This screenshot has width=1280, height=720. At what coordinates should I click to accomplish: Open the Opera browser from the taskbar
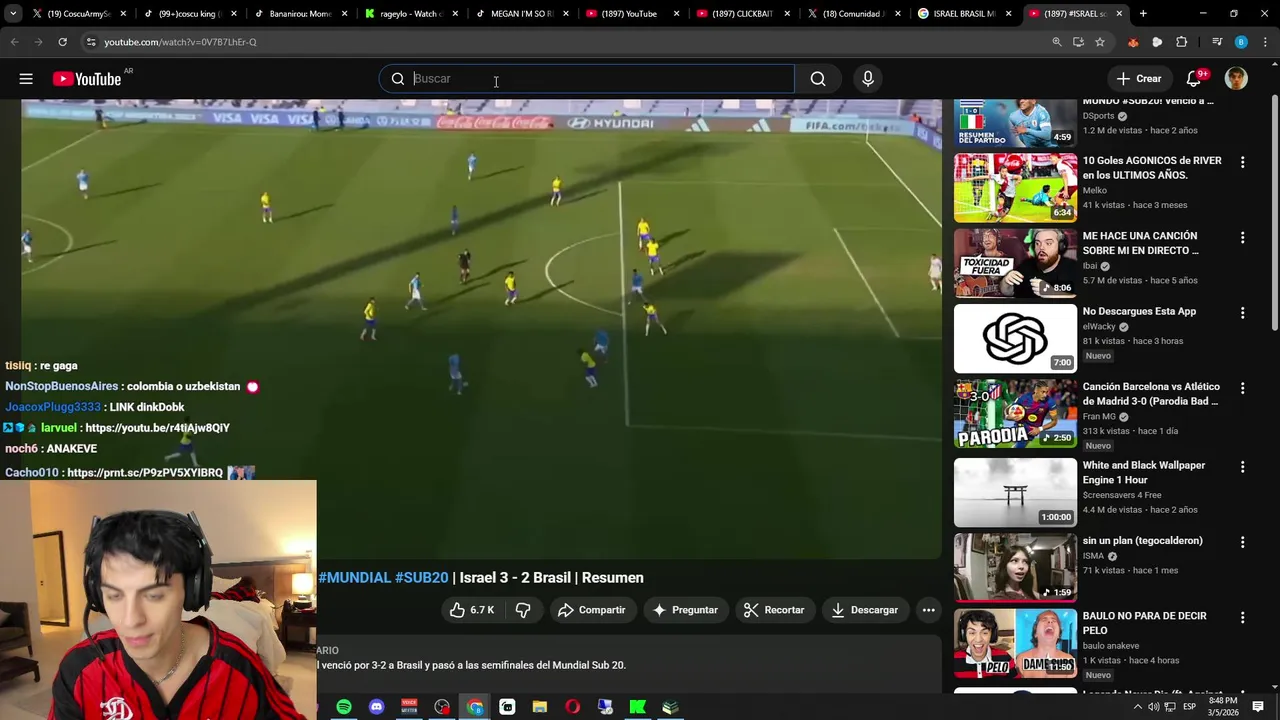(x=572, y=707)
